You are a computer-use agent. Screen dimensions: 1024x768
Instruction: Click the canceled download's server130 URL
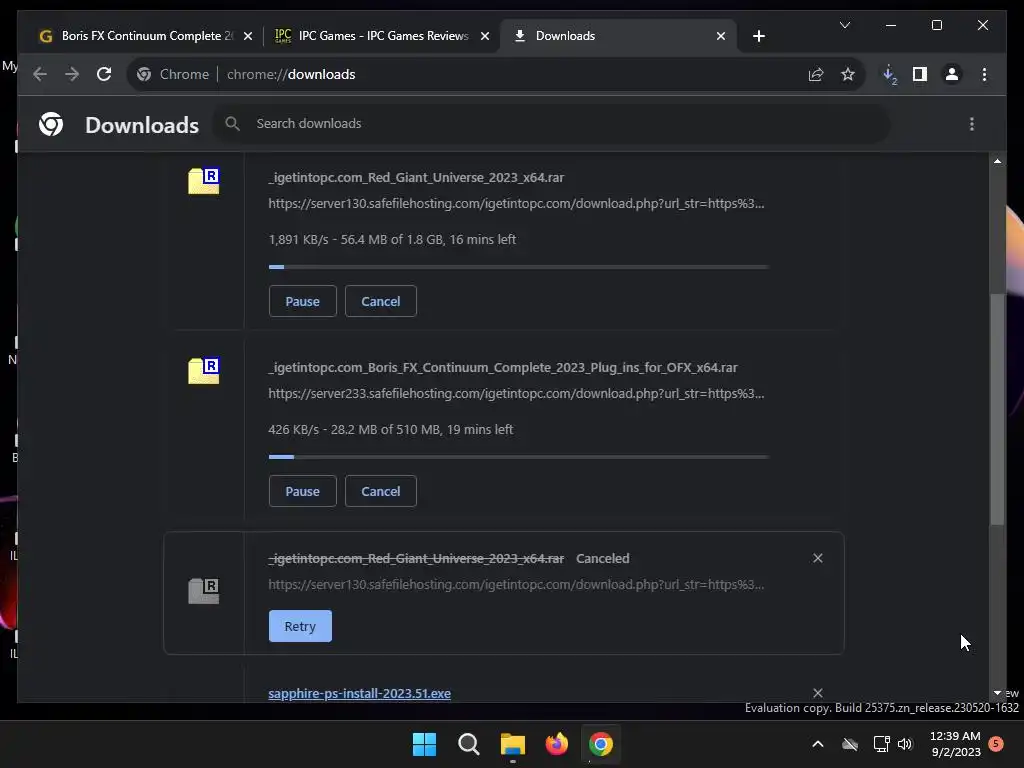pyautogui.click(x=516, y=584)
